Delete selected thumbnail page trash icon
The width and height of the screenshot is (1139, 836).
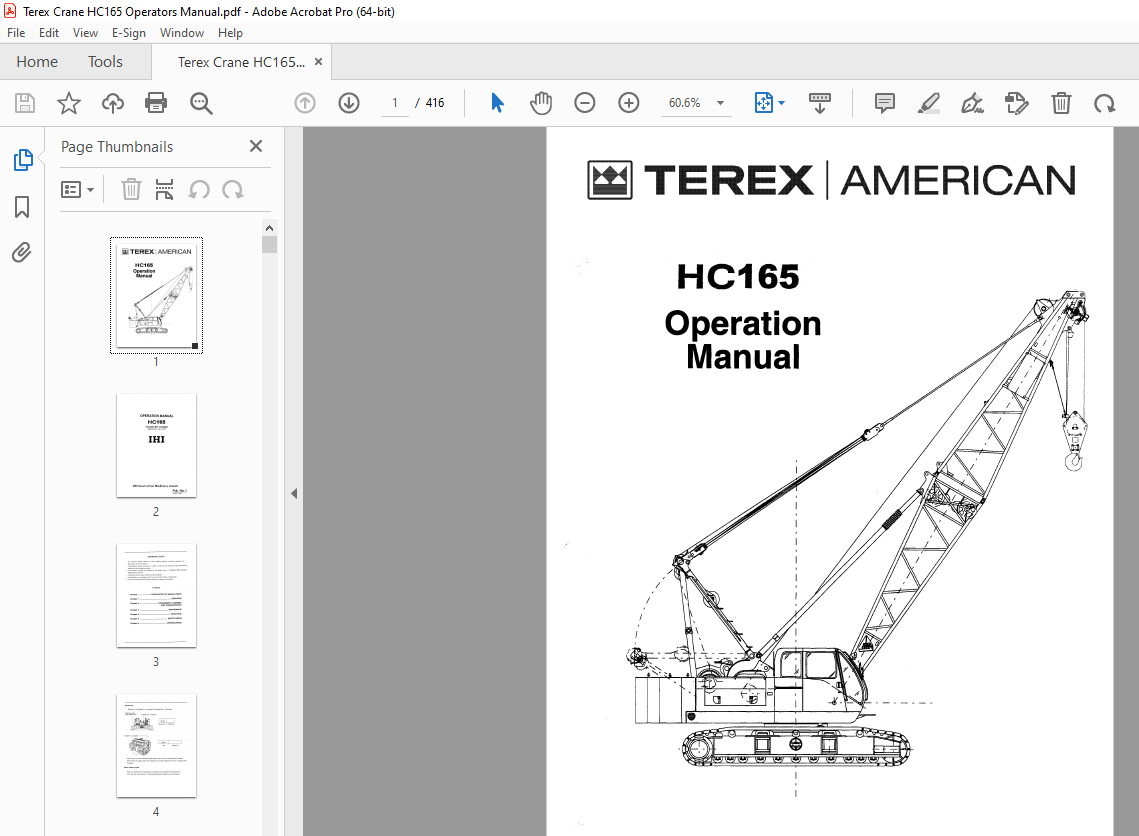click(131, 190)
